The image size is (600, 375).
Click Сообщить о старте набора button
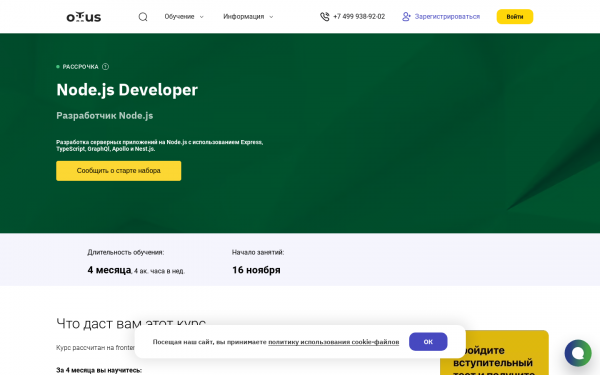point(119,171)
